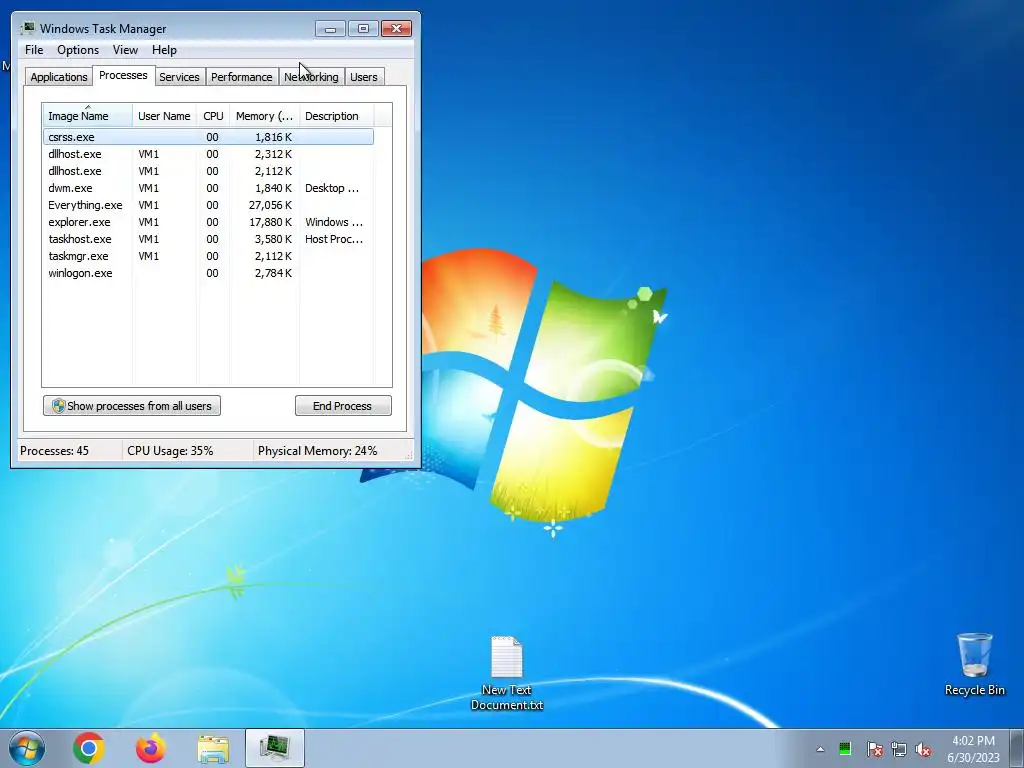The width and height of the screenshot is (1024, 768).
Task: Open Windows Explorer from the taskbar
Action: tap(213, 749)
